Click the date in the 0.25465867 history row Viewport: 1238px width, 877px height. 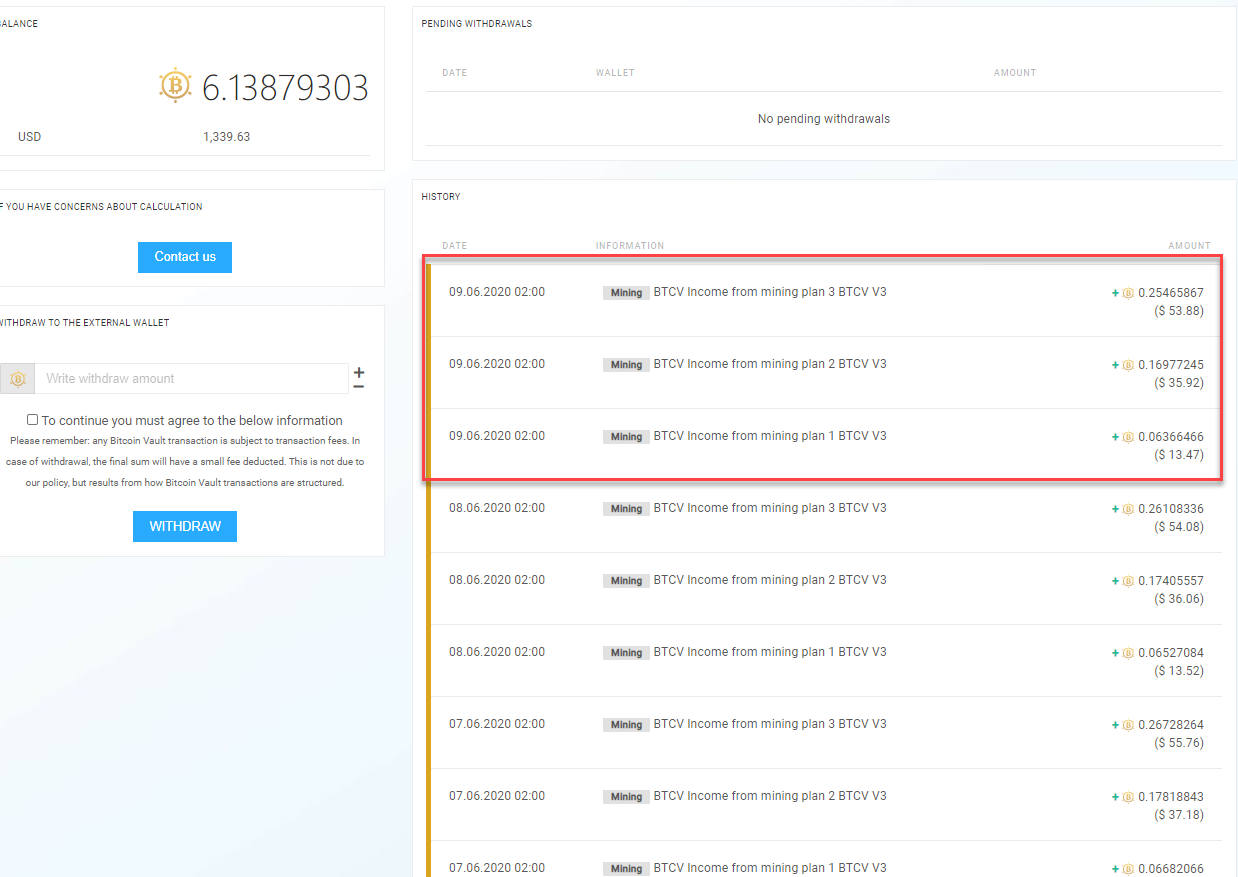pyautogui.click(x=497, y=292)
